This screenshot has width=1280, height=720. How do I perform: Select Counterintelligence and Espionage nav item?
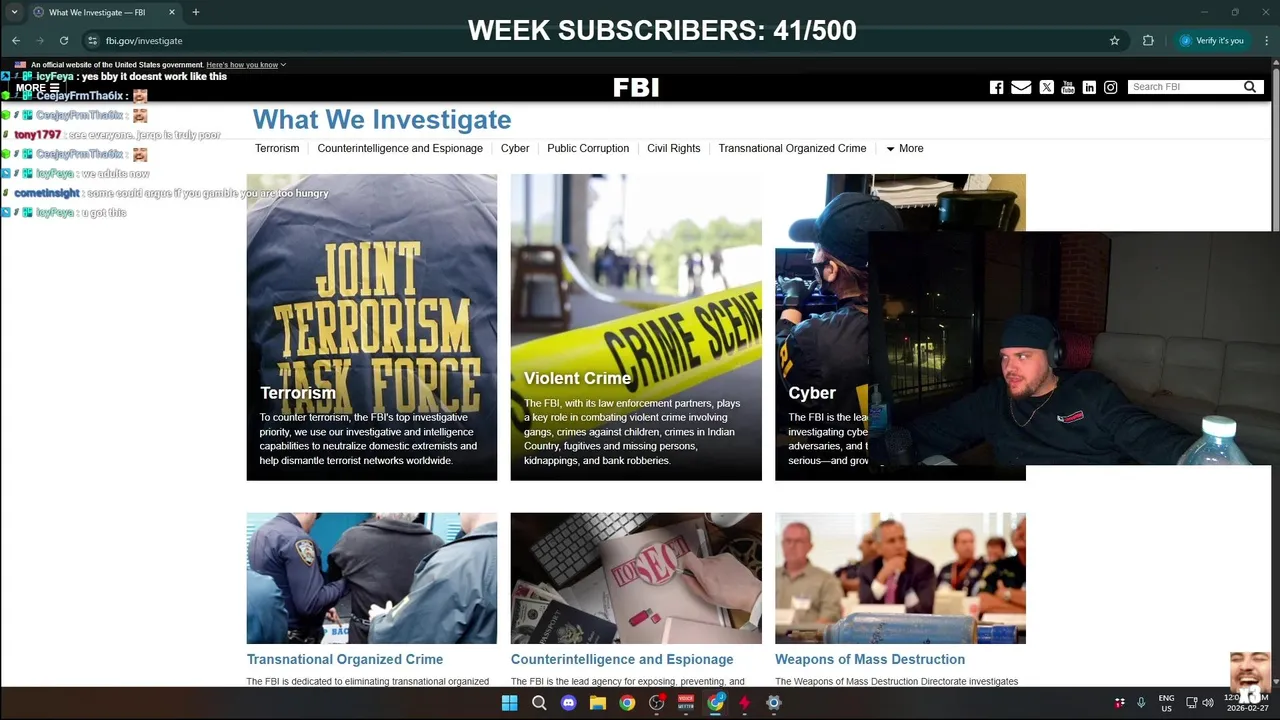coord(400,148)
